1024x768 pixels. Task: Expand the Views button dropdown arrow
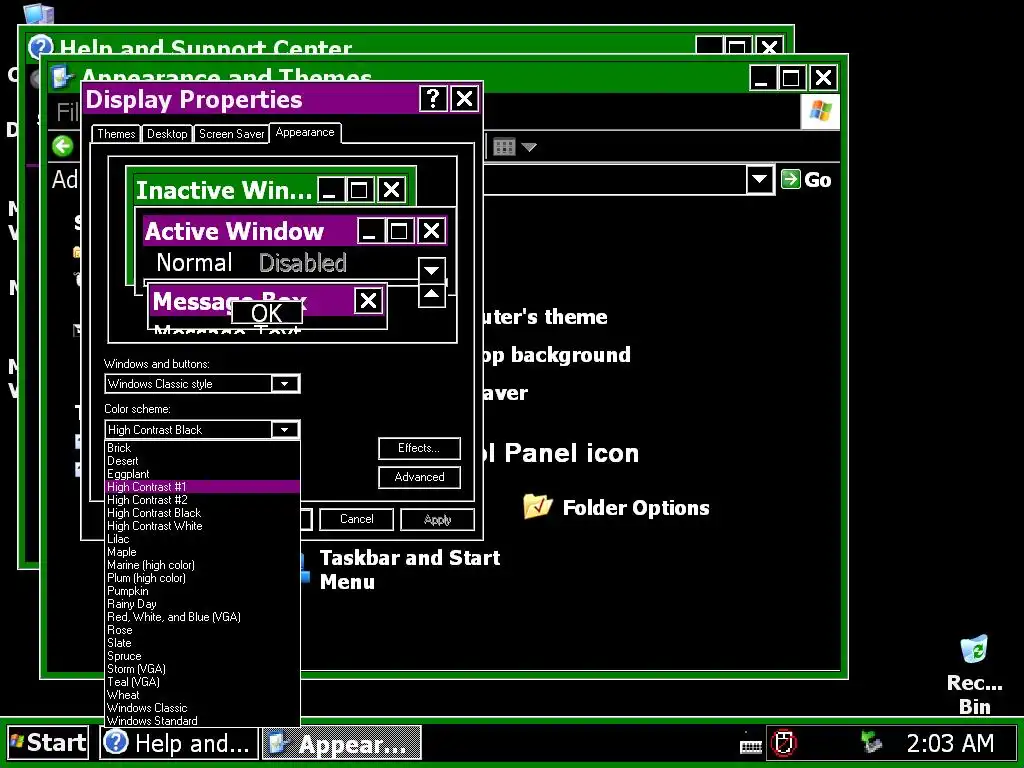pos(530,147)
